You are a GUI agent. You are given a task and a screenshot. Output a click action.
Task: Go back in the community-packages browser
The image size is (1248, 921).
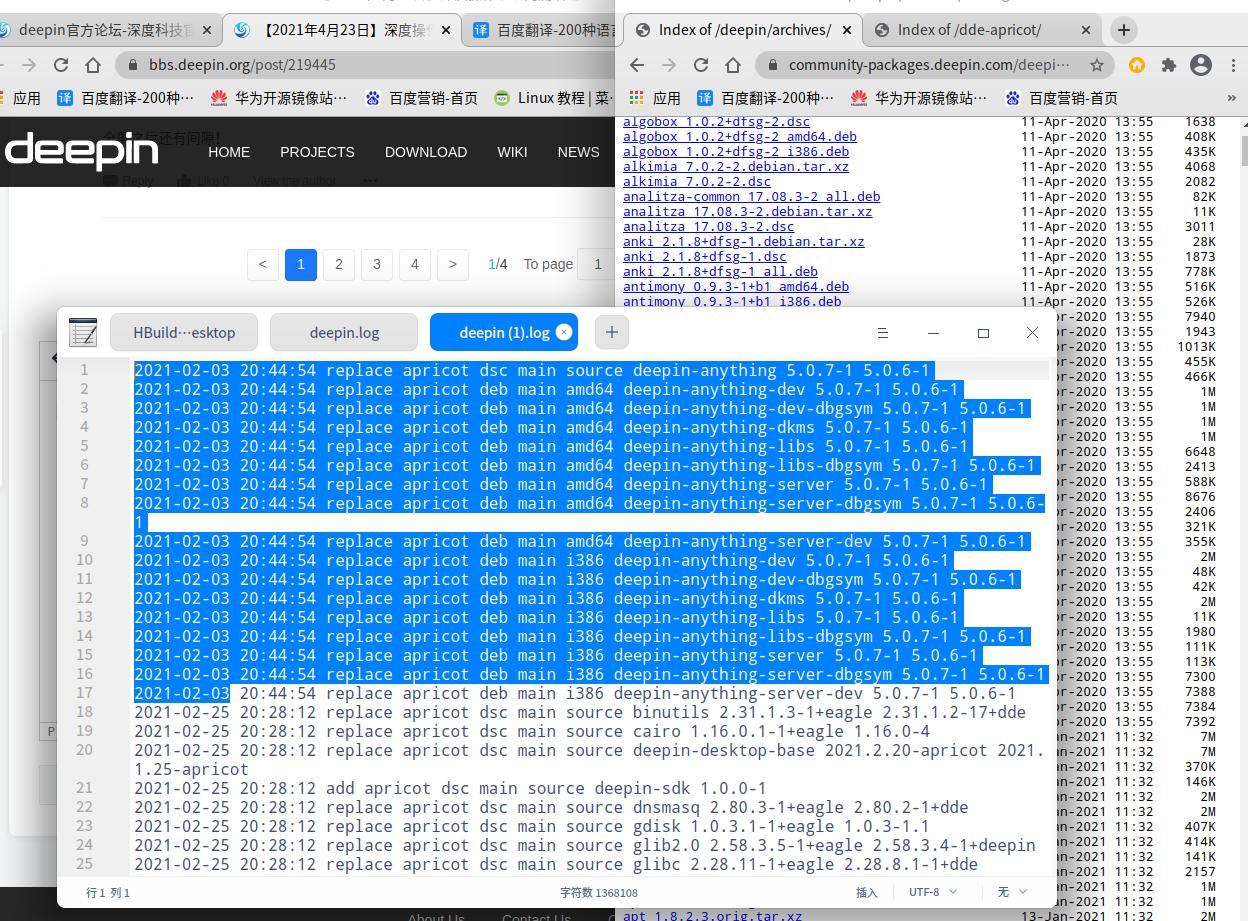pyautogui.click(x=637, y=65)
